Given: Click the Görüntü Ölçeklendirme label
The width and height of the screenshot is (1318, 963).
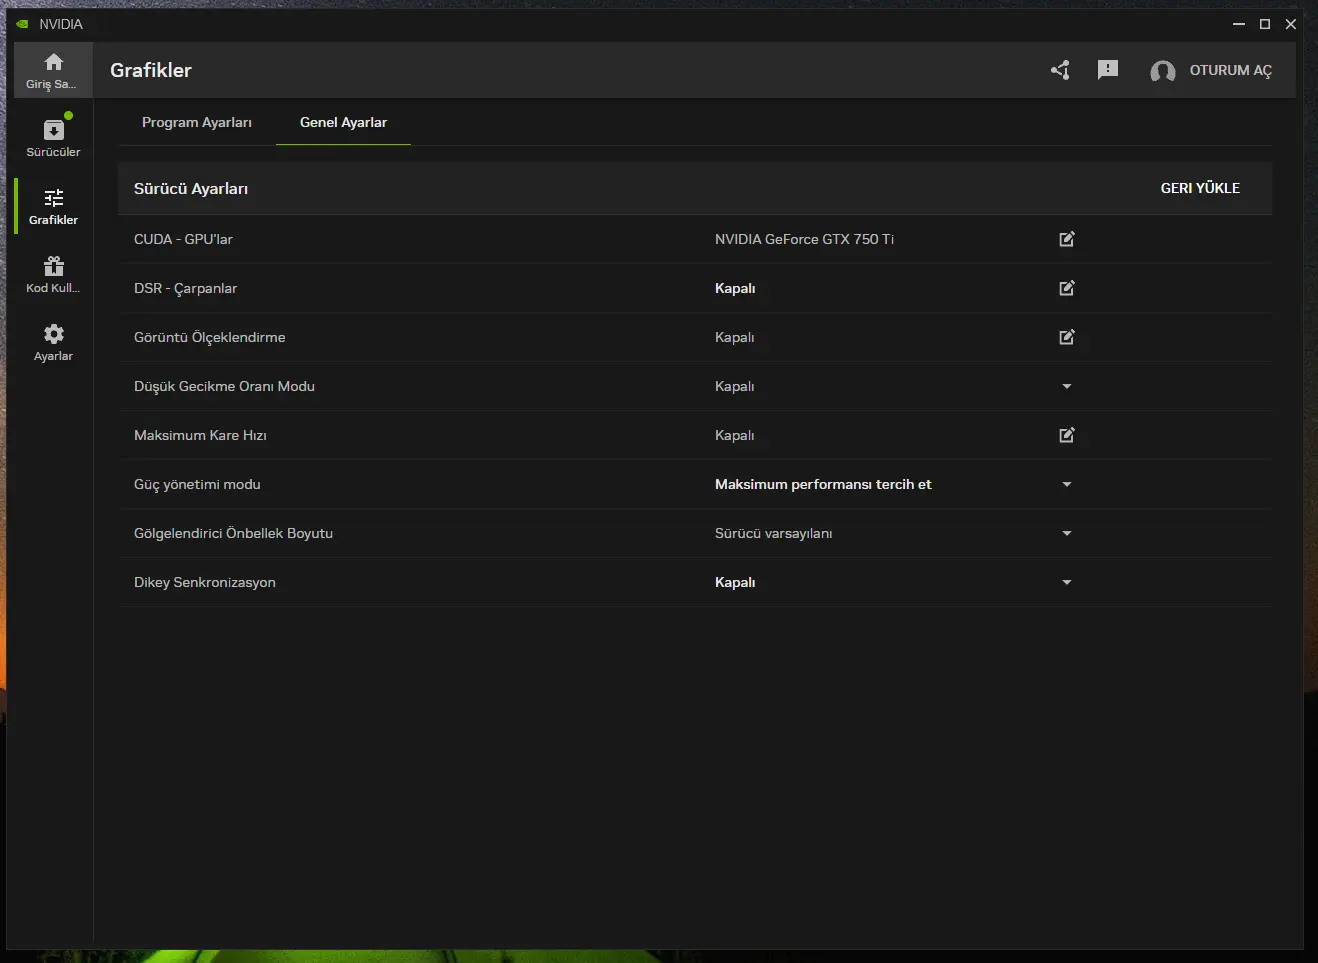Looking at the screenshot, I should [x=209, y=337].
